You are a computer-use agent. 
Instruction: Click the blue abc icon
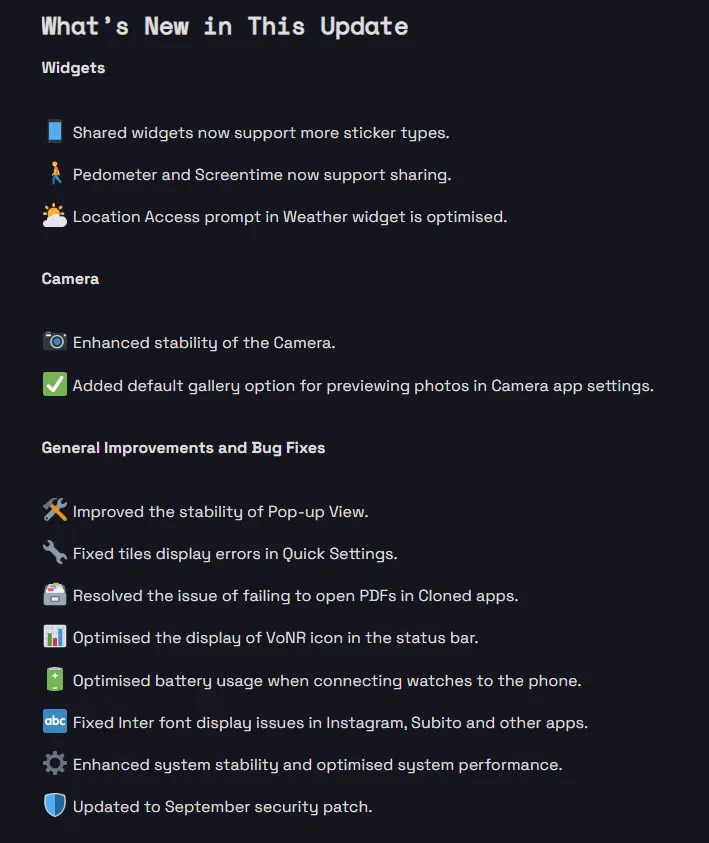click(x=55, y=722)
